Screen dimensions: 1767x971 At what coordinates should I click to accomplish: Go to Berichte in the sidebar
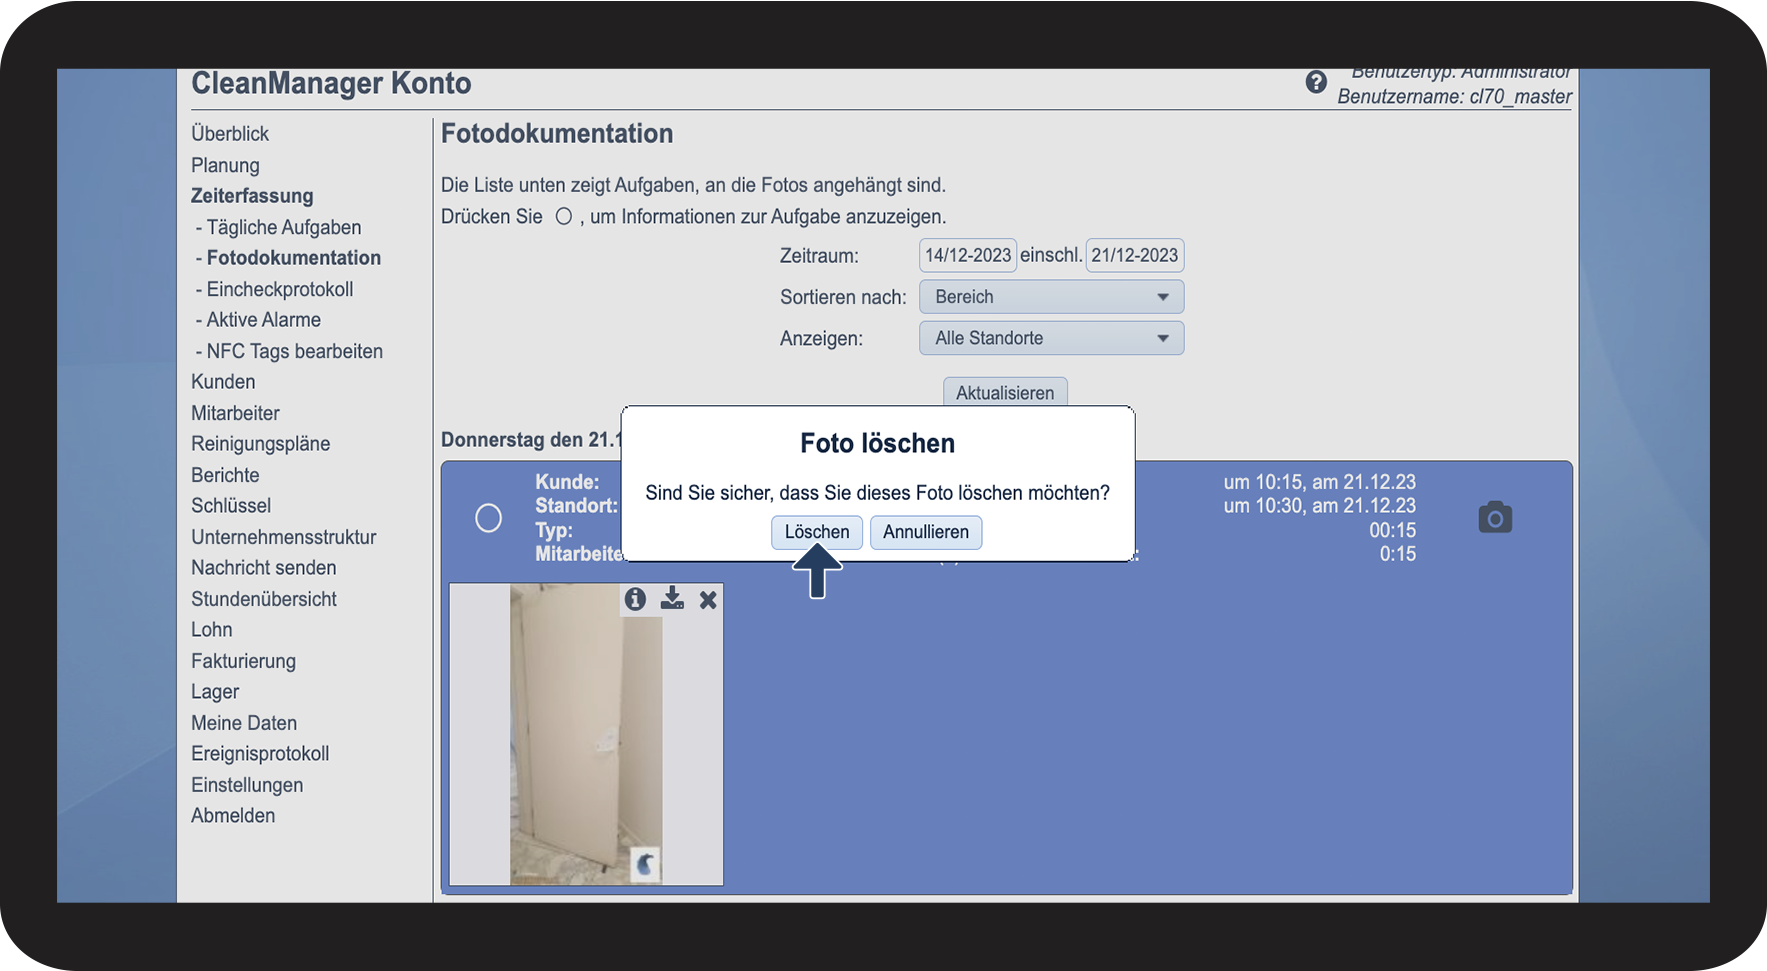coord(225,475)
